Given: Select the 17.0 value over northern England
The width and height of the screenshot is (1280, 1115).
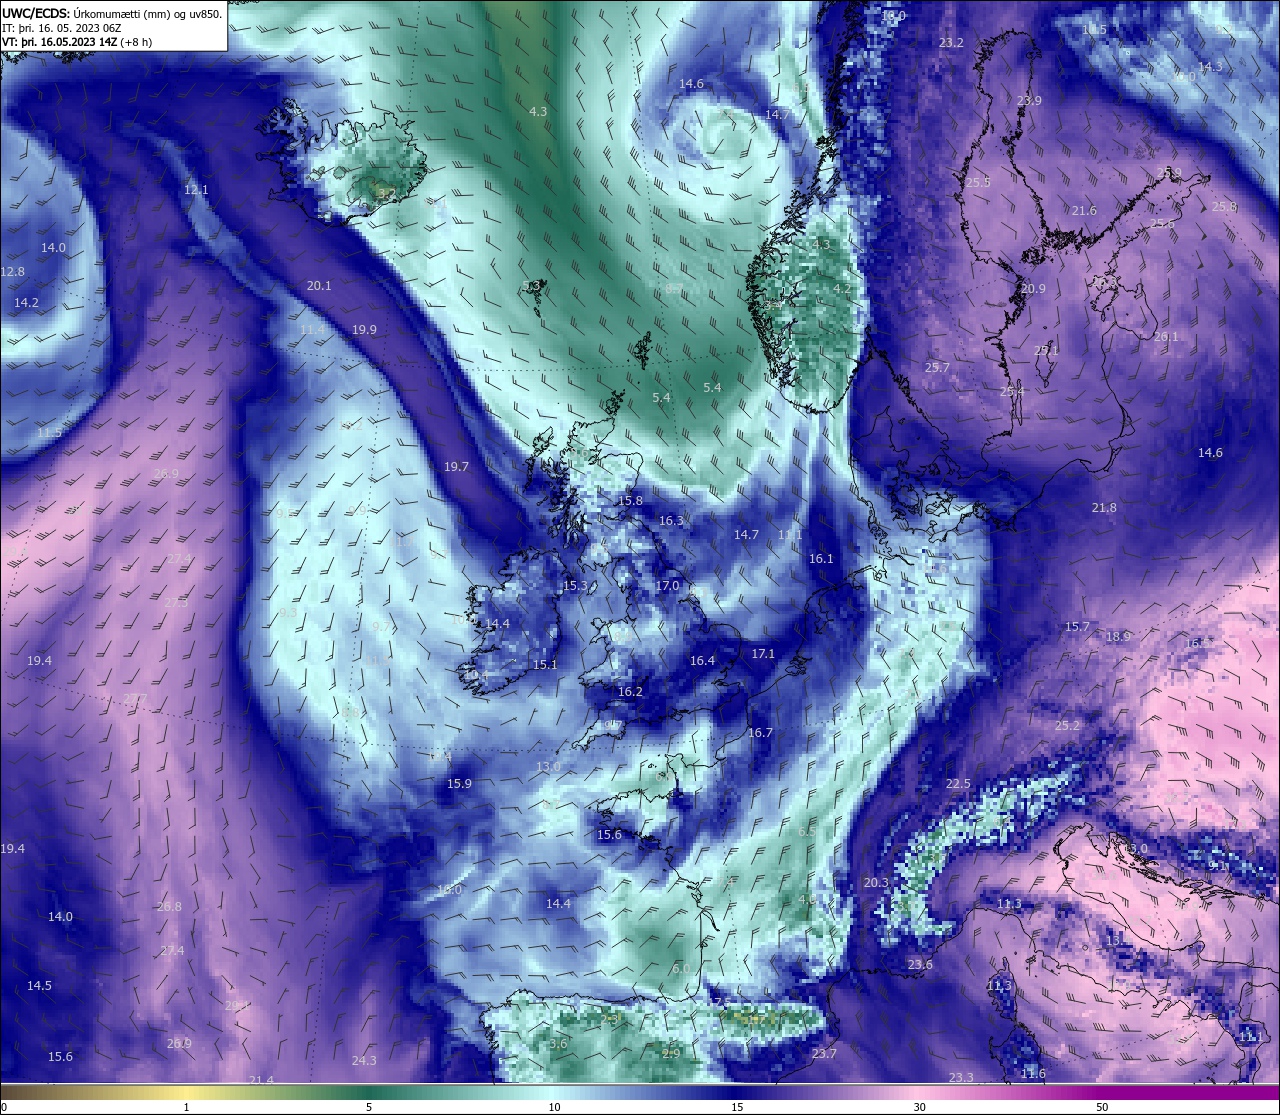Looking at the screenshot, I should (667, 586).
